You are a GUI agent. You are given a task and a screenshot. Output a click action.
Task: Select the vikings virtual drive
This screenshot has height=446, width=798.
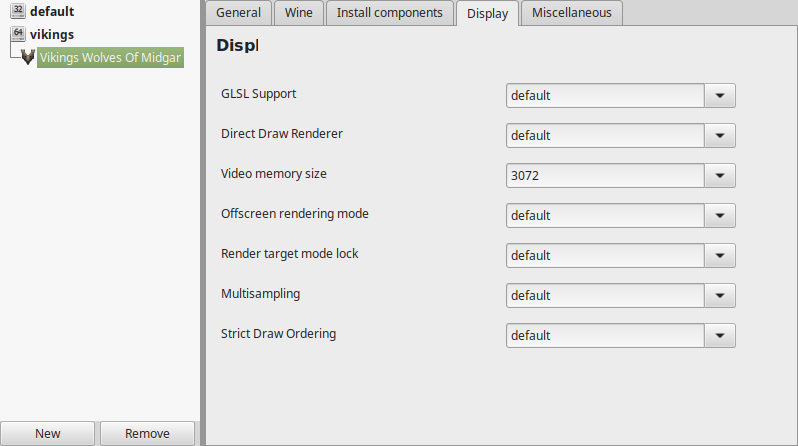[52, 35]
